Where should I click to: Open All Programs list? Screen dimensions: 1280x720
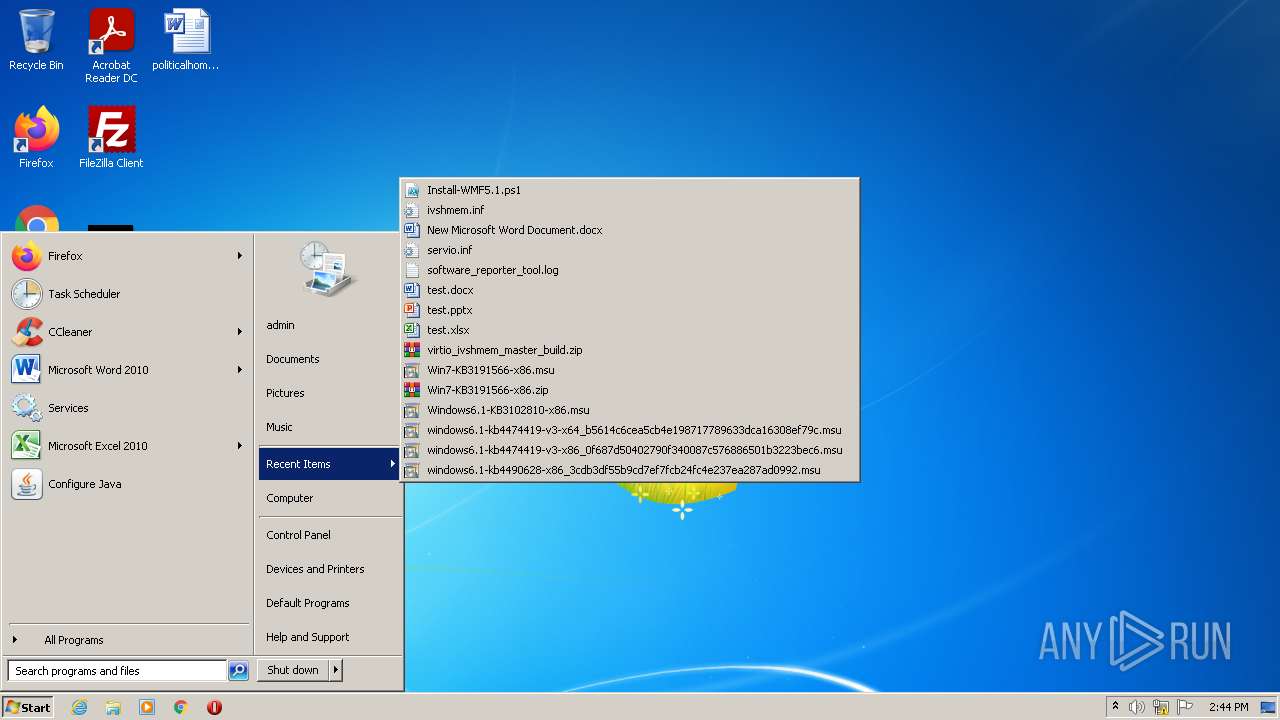coord(127,640)
